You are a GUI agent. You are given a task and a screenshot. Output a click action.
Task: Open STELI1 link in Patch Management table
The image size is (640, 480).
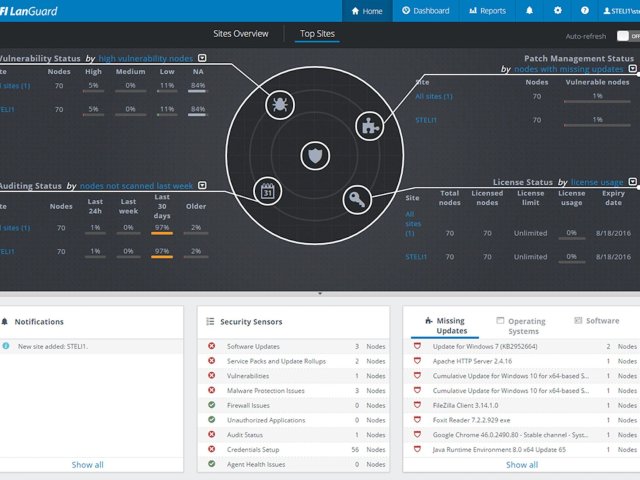click(428, 120)
